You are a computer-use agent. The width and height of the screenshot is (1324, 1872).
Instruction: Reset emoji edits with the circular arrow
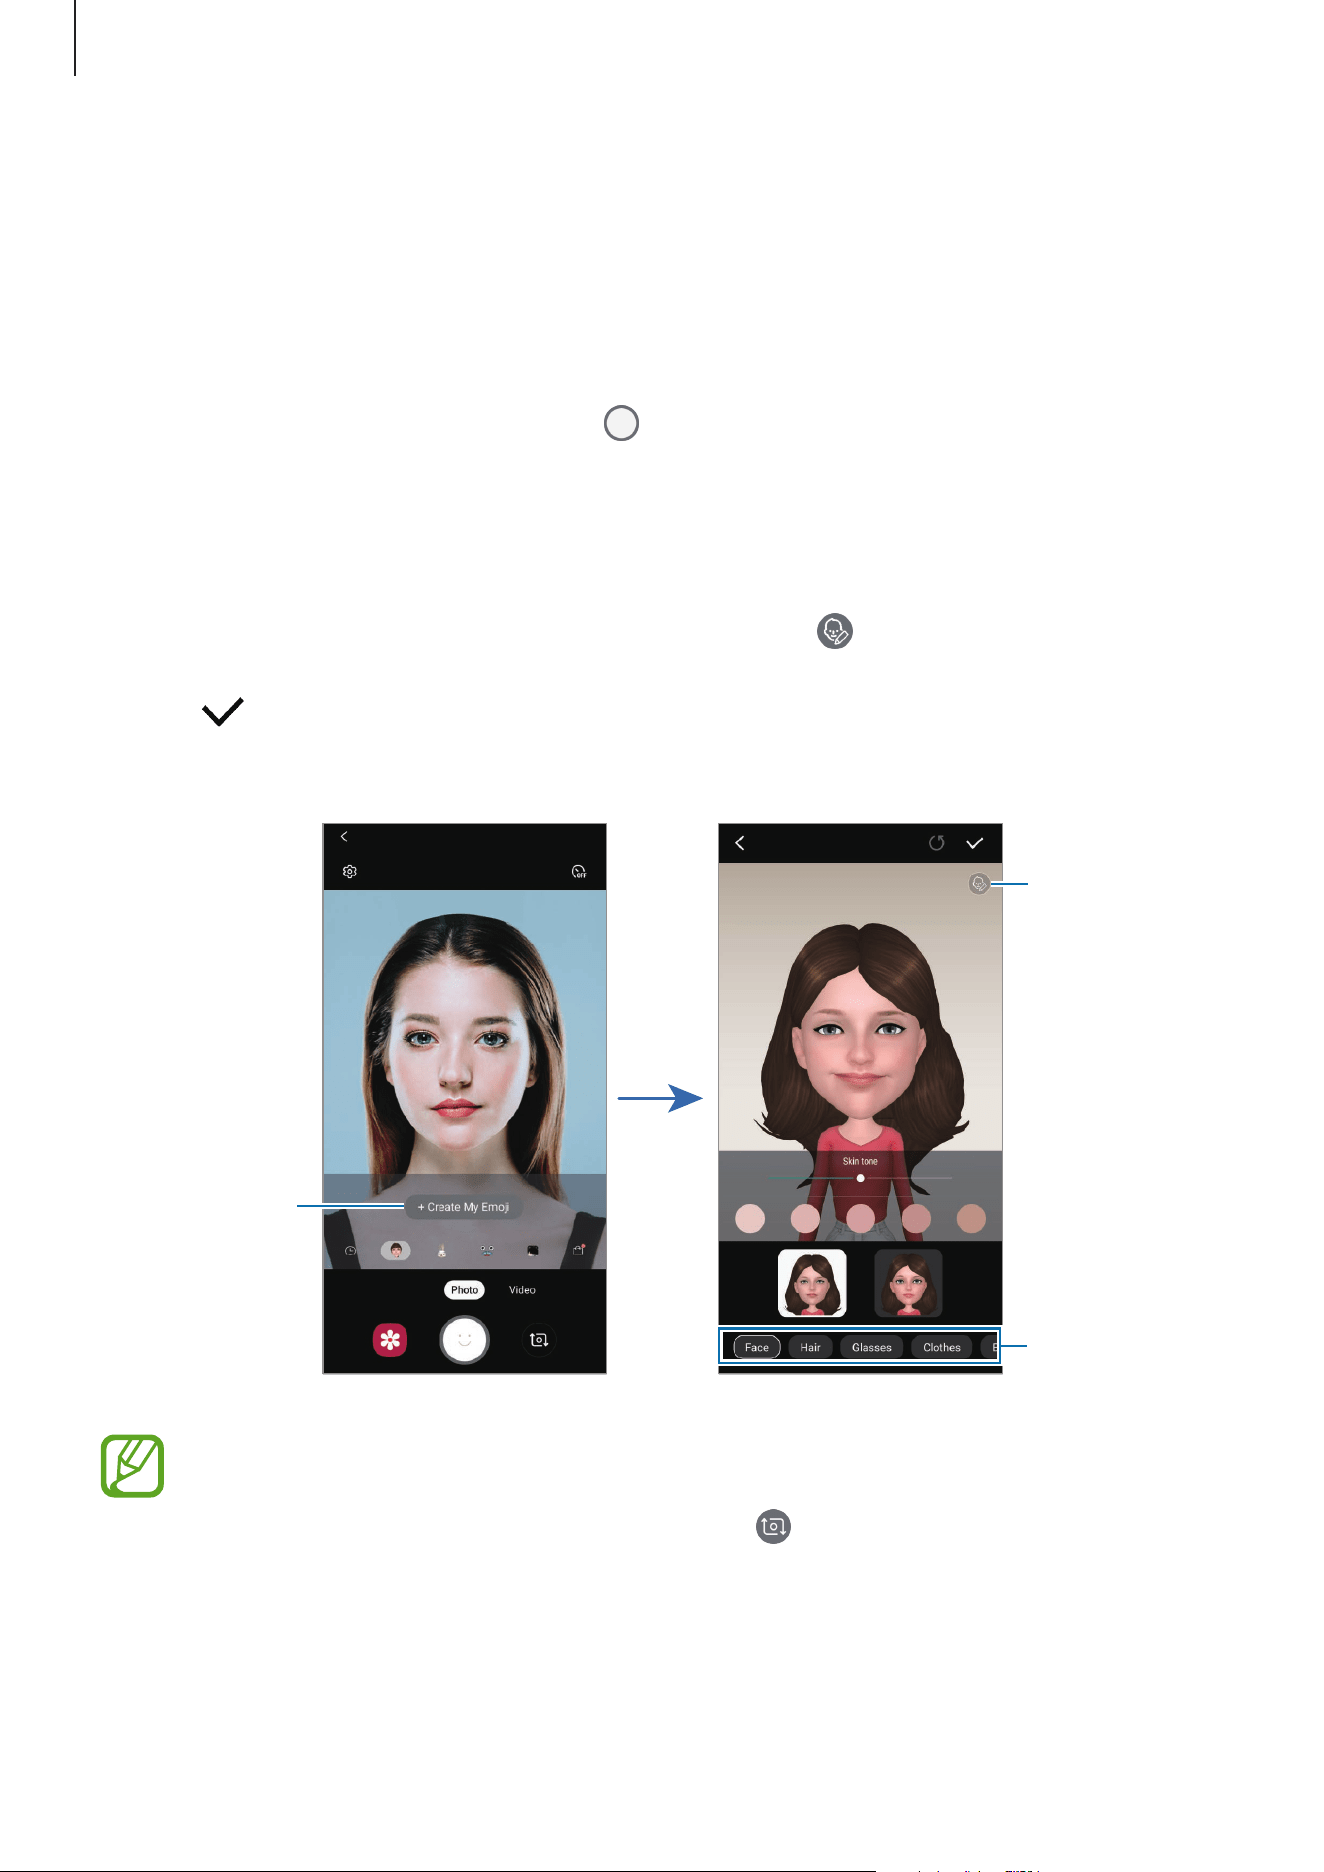click(936, 843)
